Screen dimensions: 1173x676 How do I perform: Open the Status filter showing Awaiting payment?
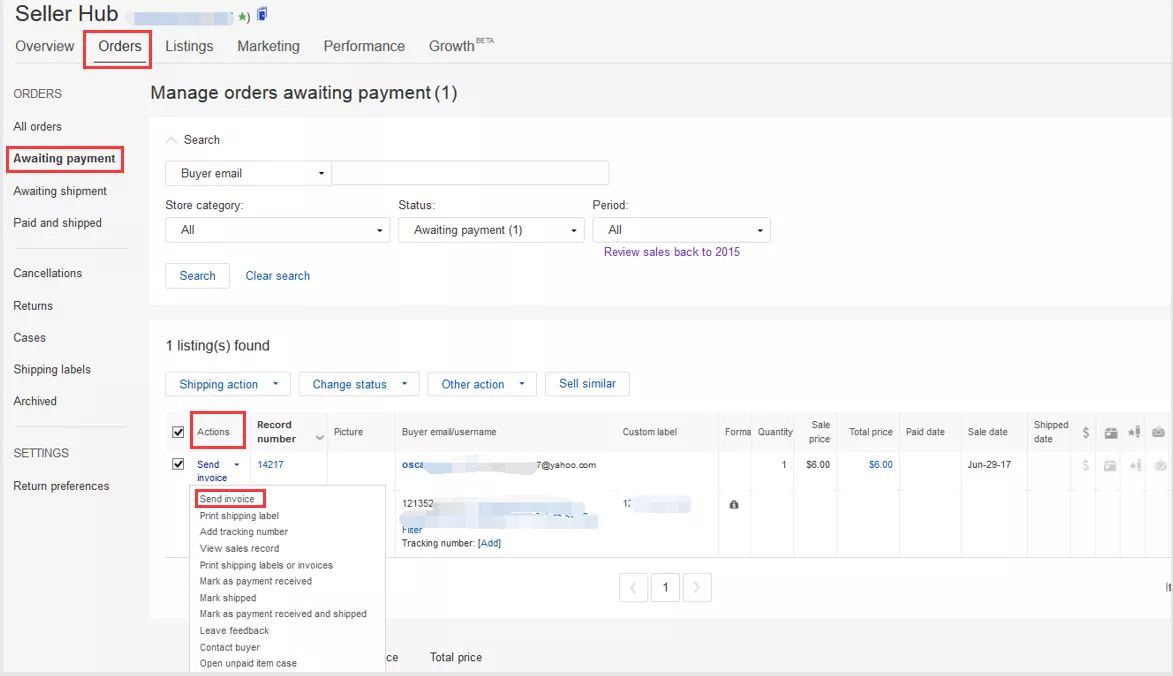(491, 229)
